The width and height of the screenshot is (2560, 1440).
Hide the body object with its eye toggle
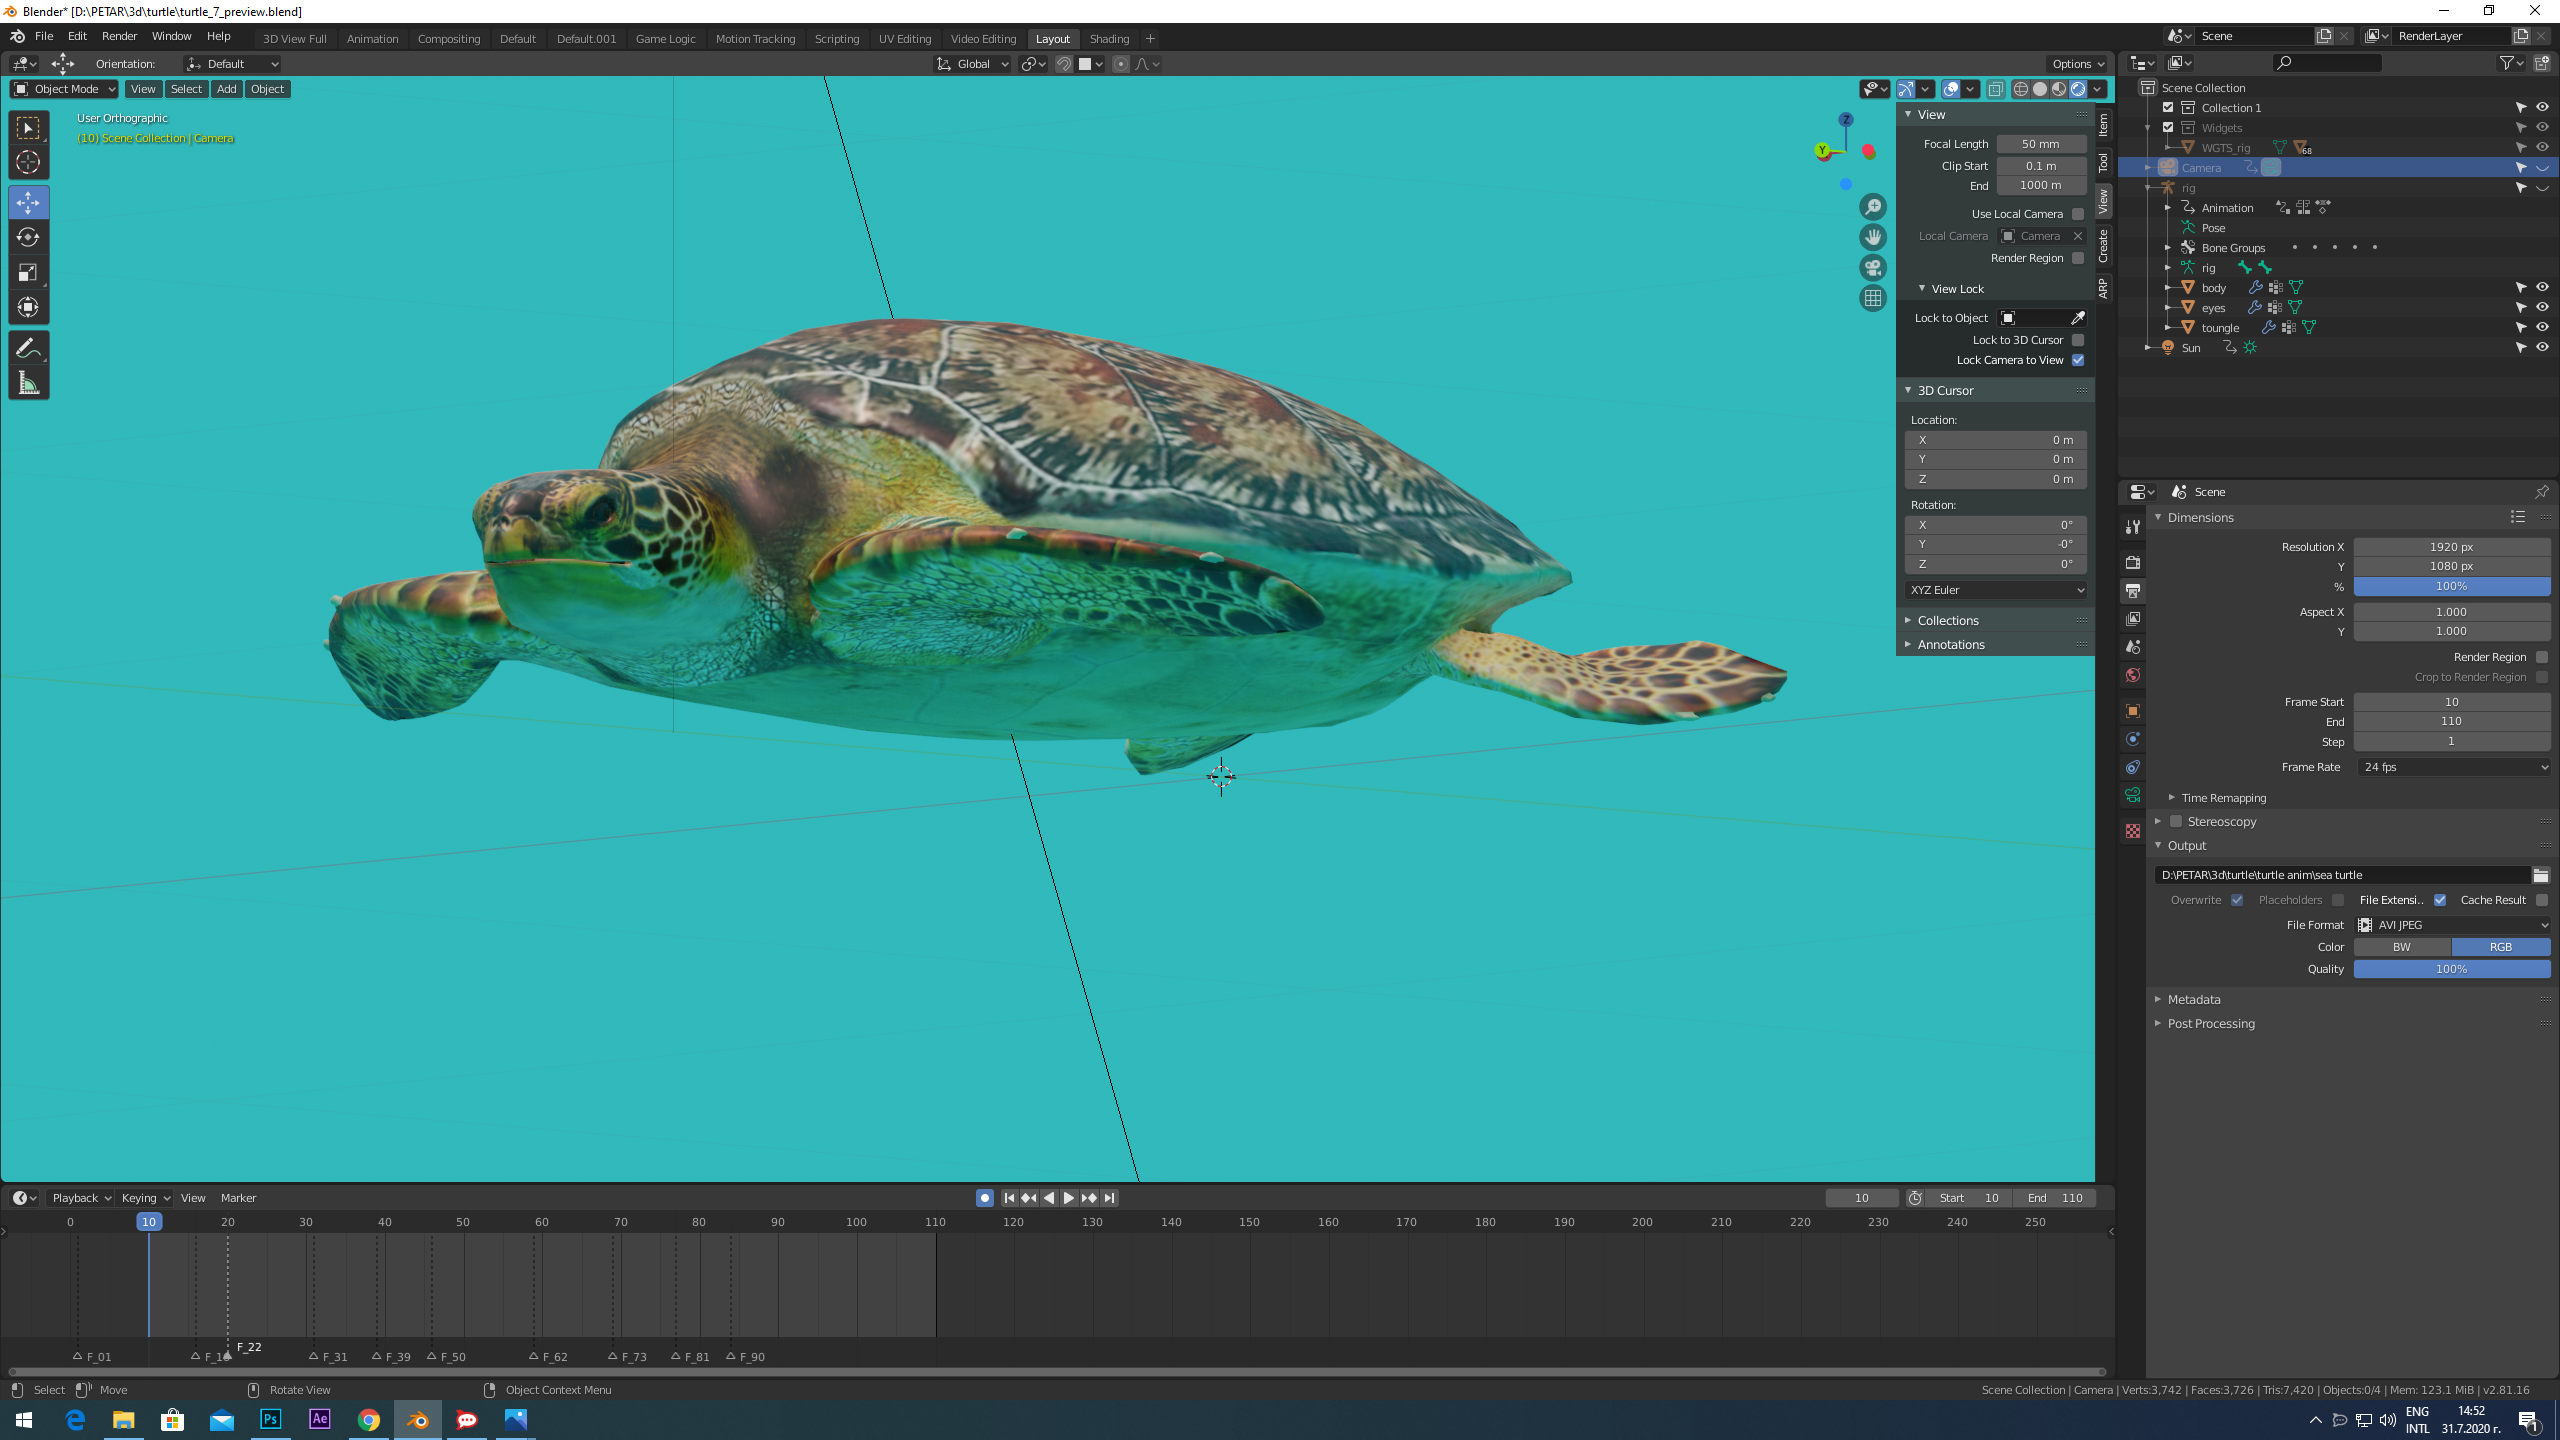point(2543,287)
